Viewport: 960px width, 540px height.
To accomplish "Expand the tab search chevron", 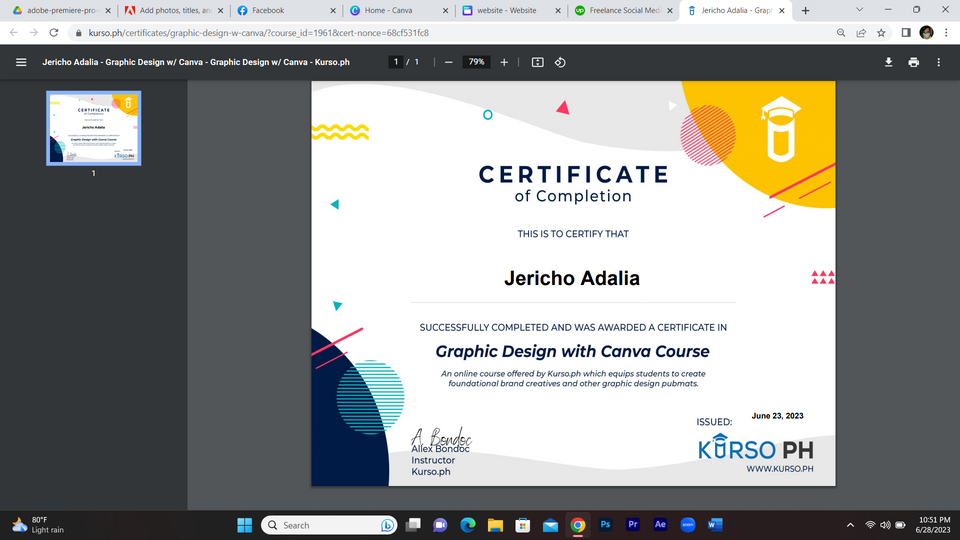I will [861, 10].
